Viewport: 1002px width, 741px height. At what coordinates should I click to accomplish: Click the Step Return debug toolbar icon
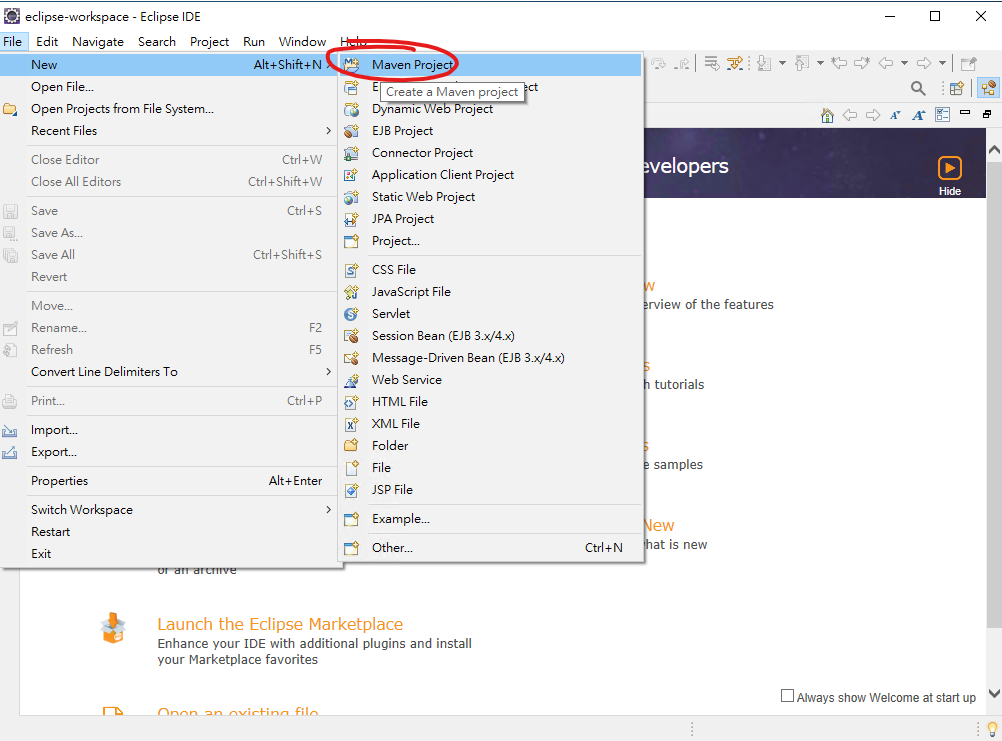click(683, 63)
